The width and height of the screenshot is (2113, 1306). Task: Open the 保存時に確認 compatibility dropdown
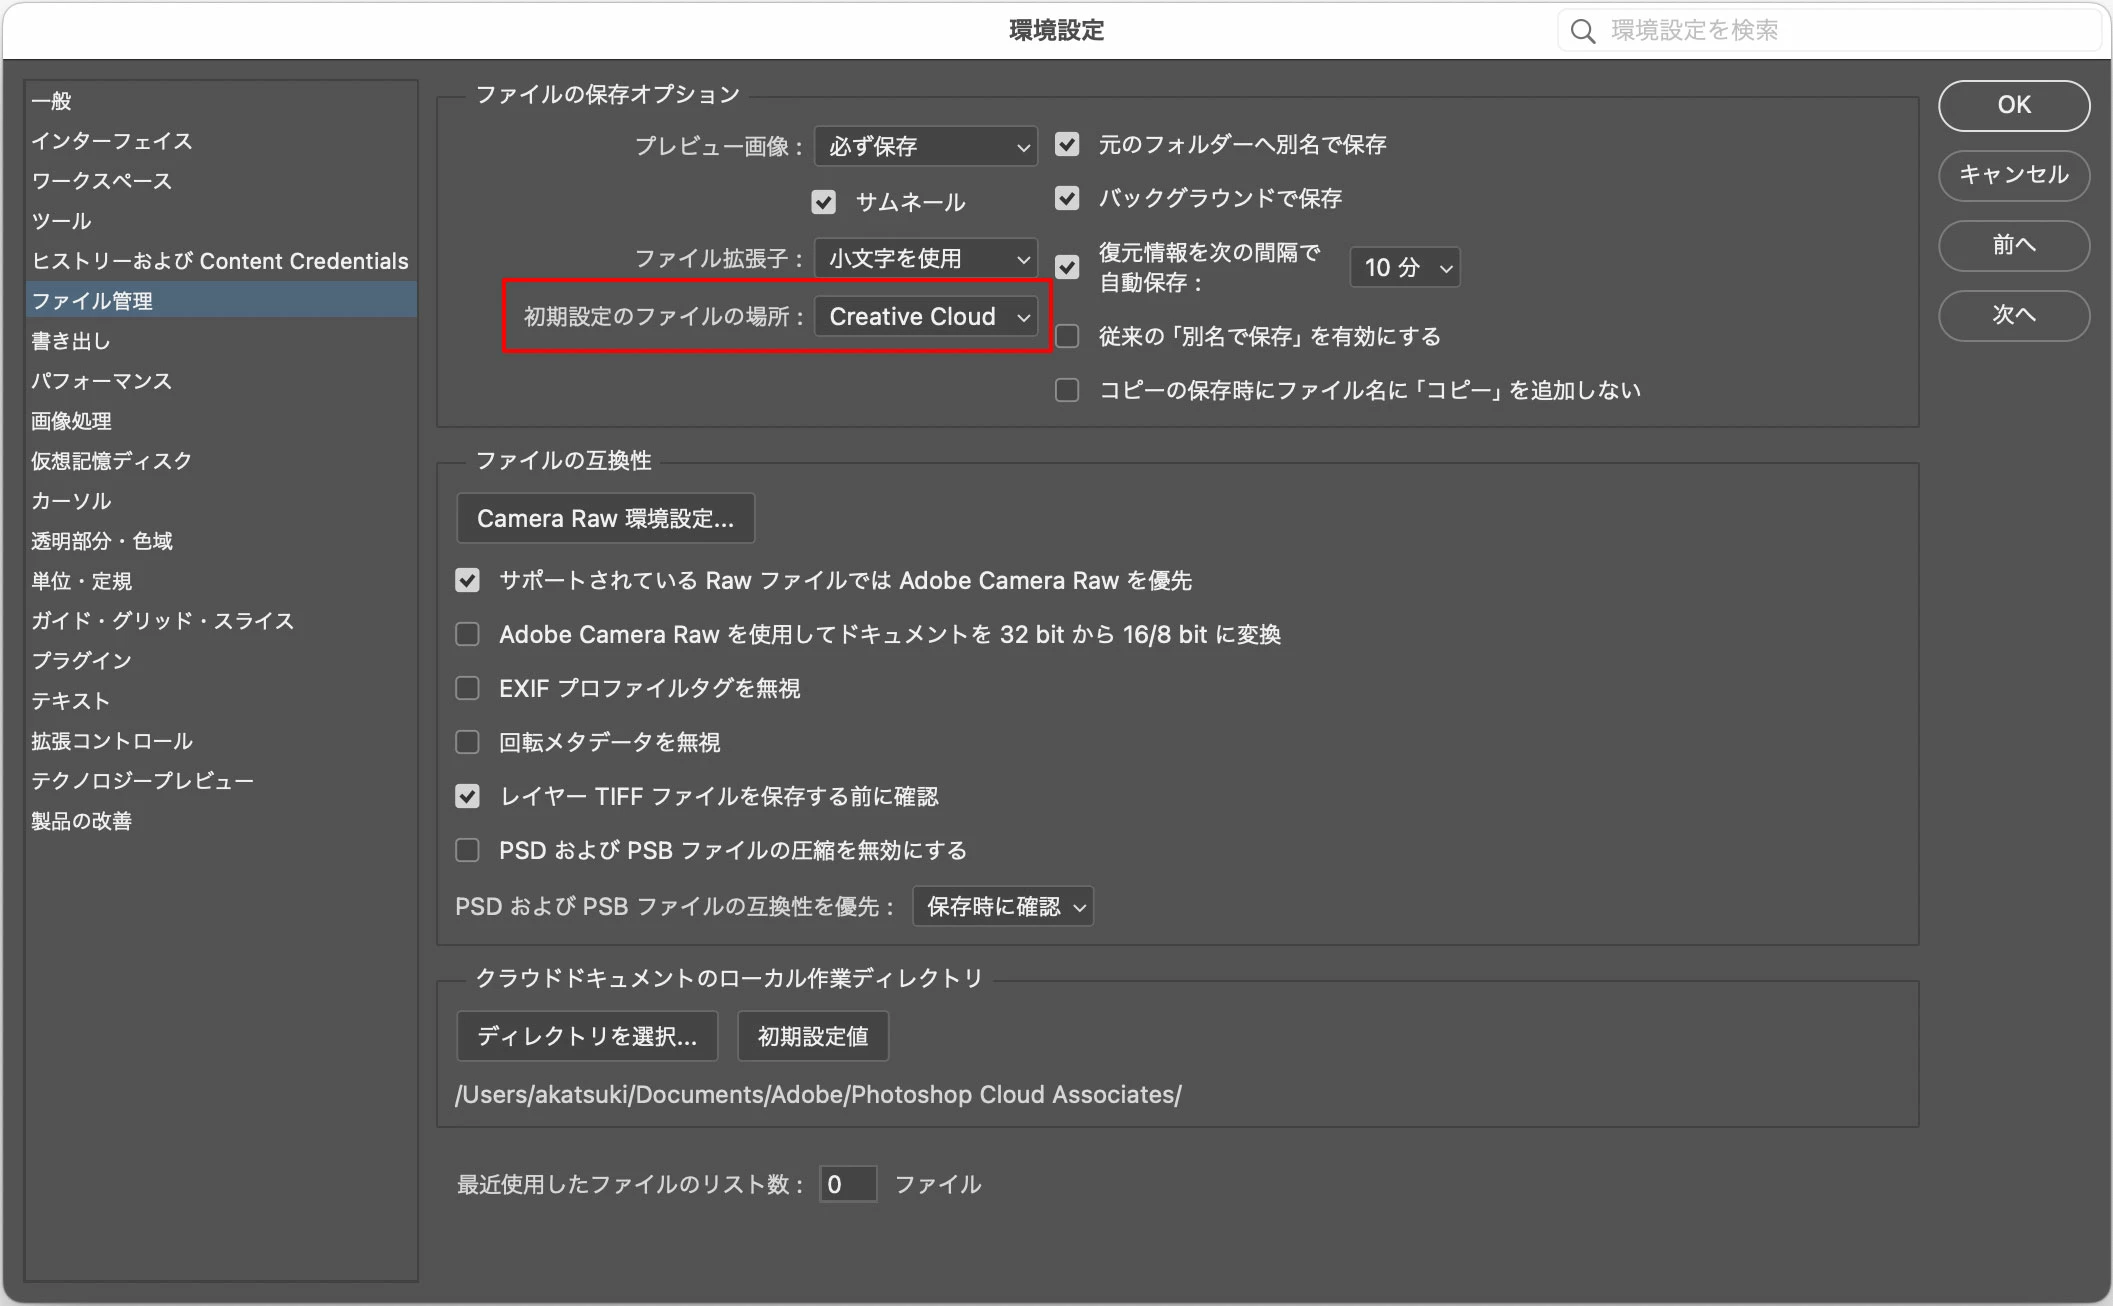point(1002,906)
